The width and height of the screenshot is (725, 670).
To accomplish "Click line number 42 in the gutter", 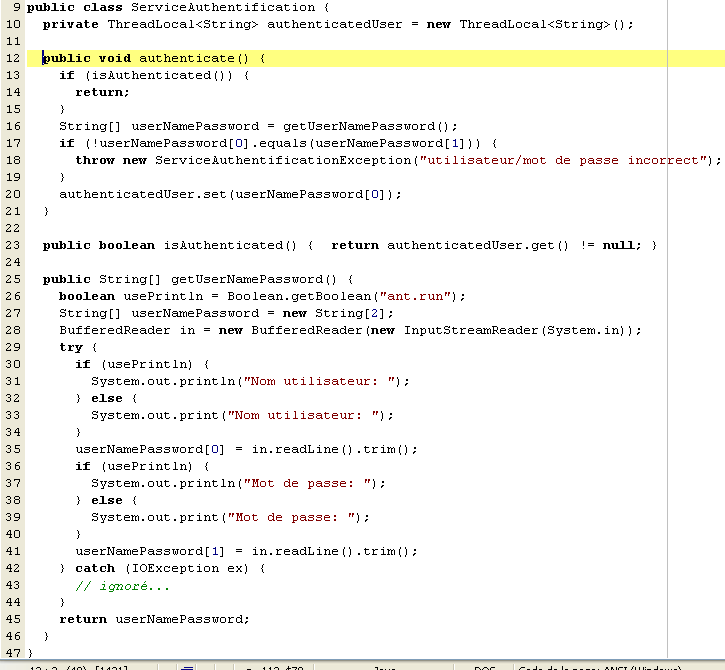I will pos(12,568).
